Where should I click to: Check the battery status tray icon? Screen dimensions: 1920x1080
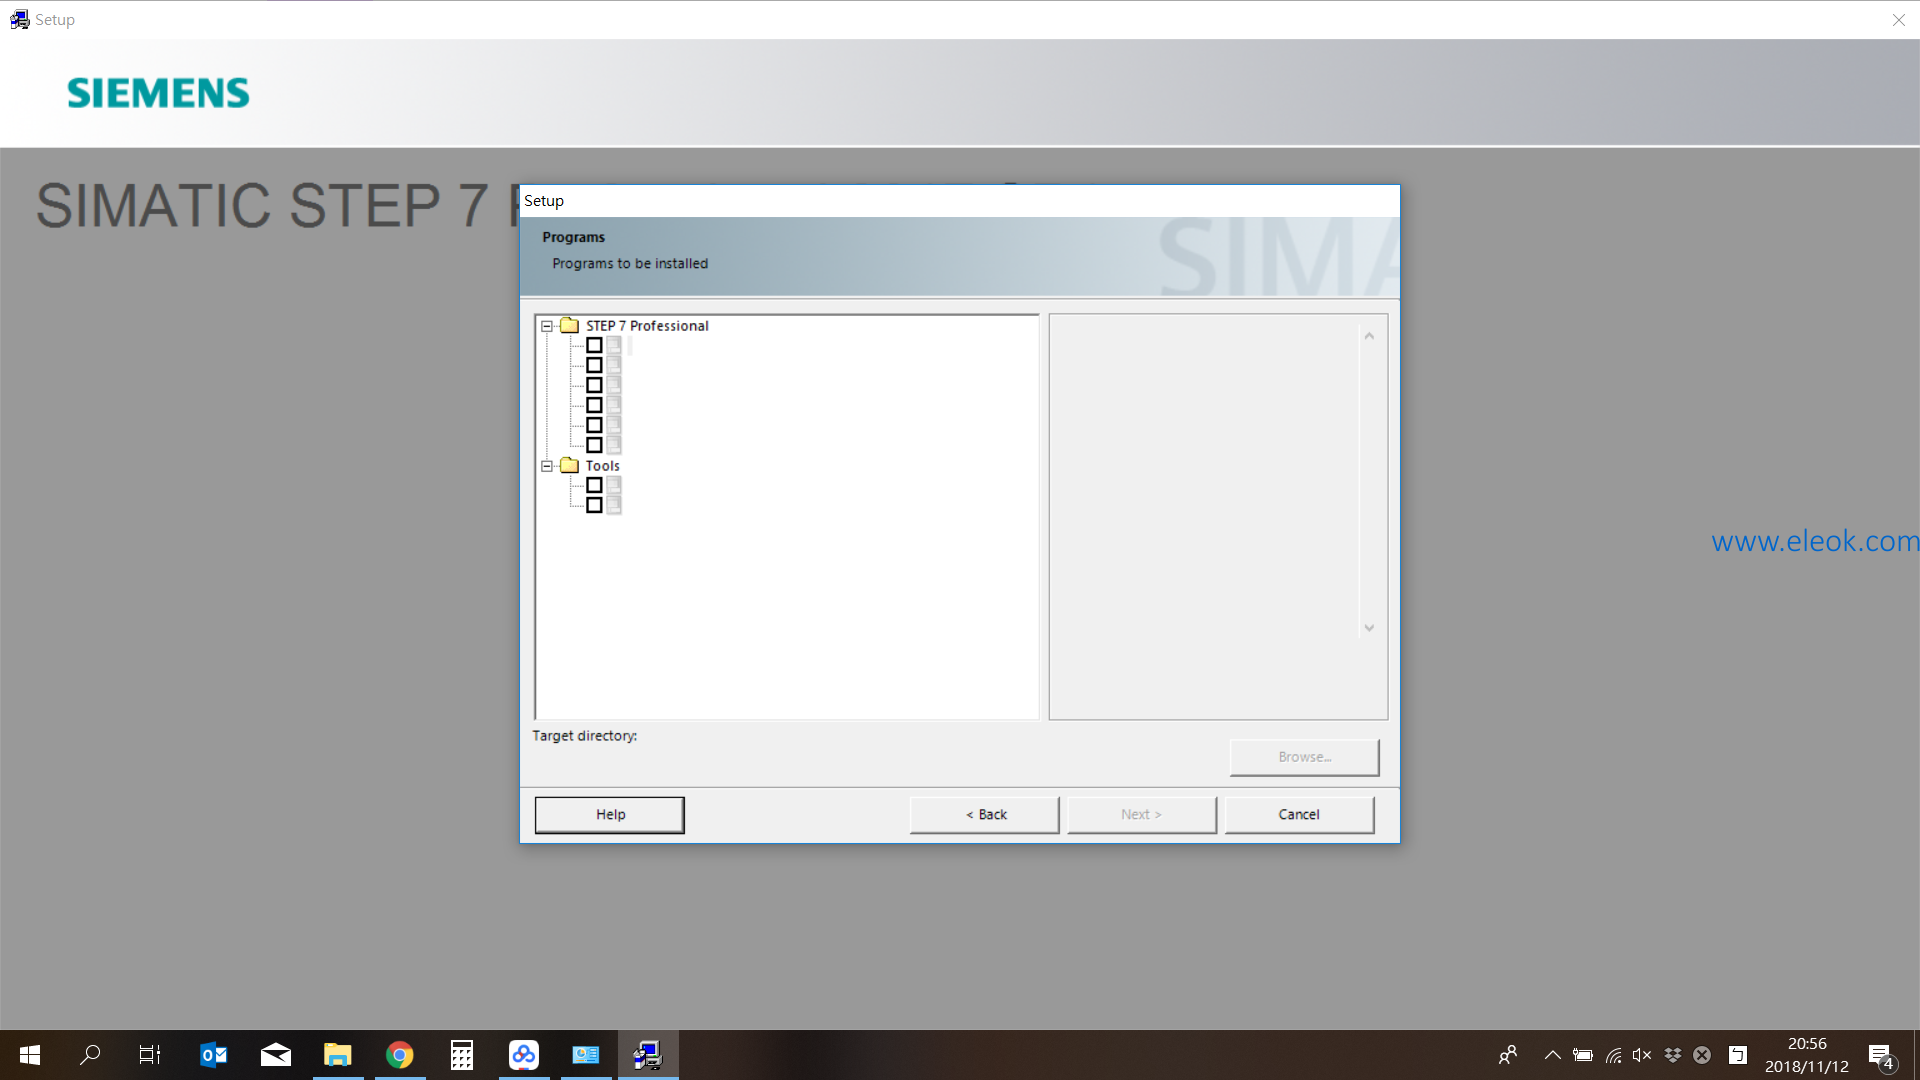tap(1583, 1055)
